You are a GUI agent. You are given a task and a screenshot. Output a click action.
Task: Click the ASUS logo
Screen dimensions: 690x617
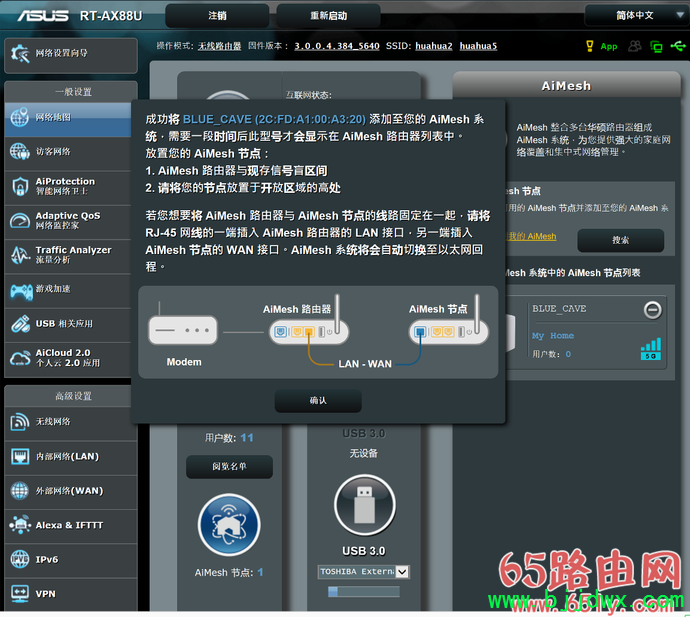pyautogui.click(x=43, y=16)
